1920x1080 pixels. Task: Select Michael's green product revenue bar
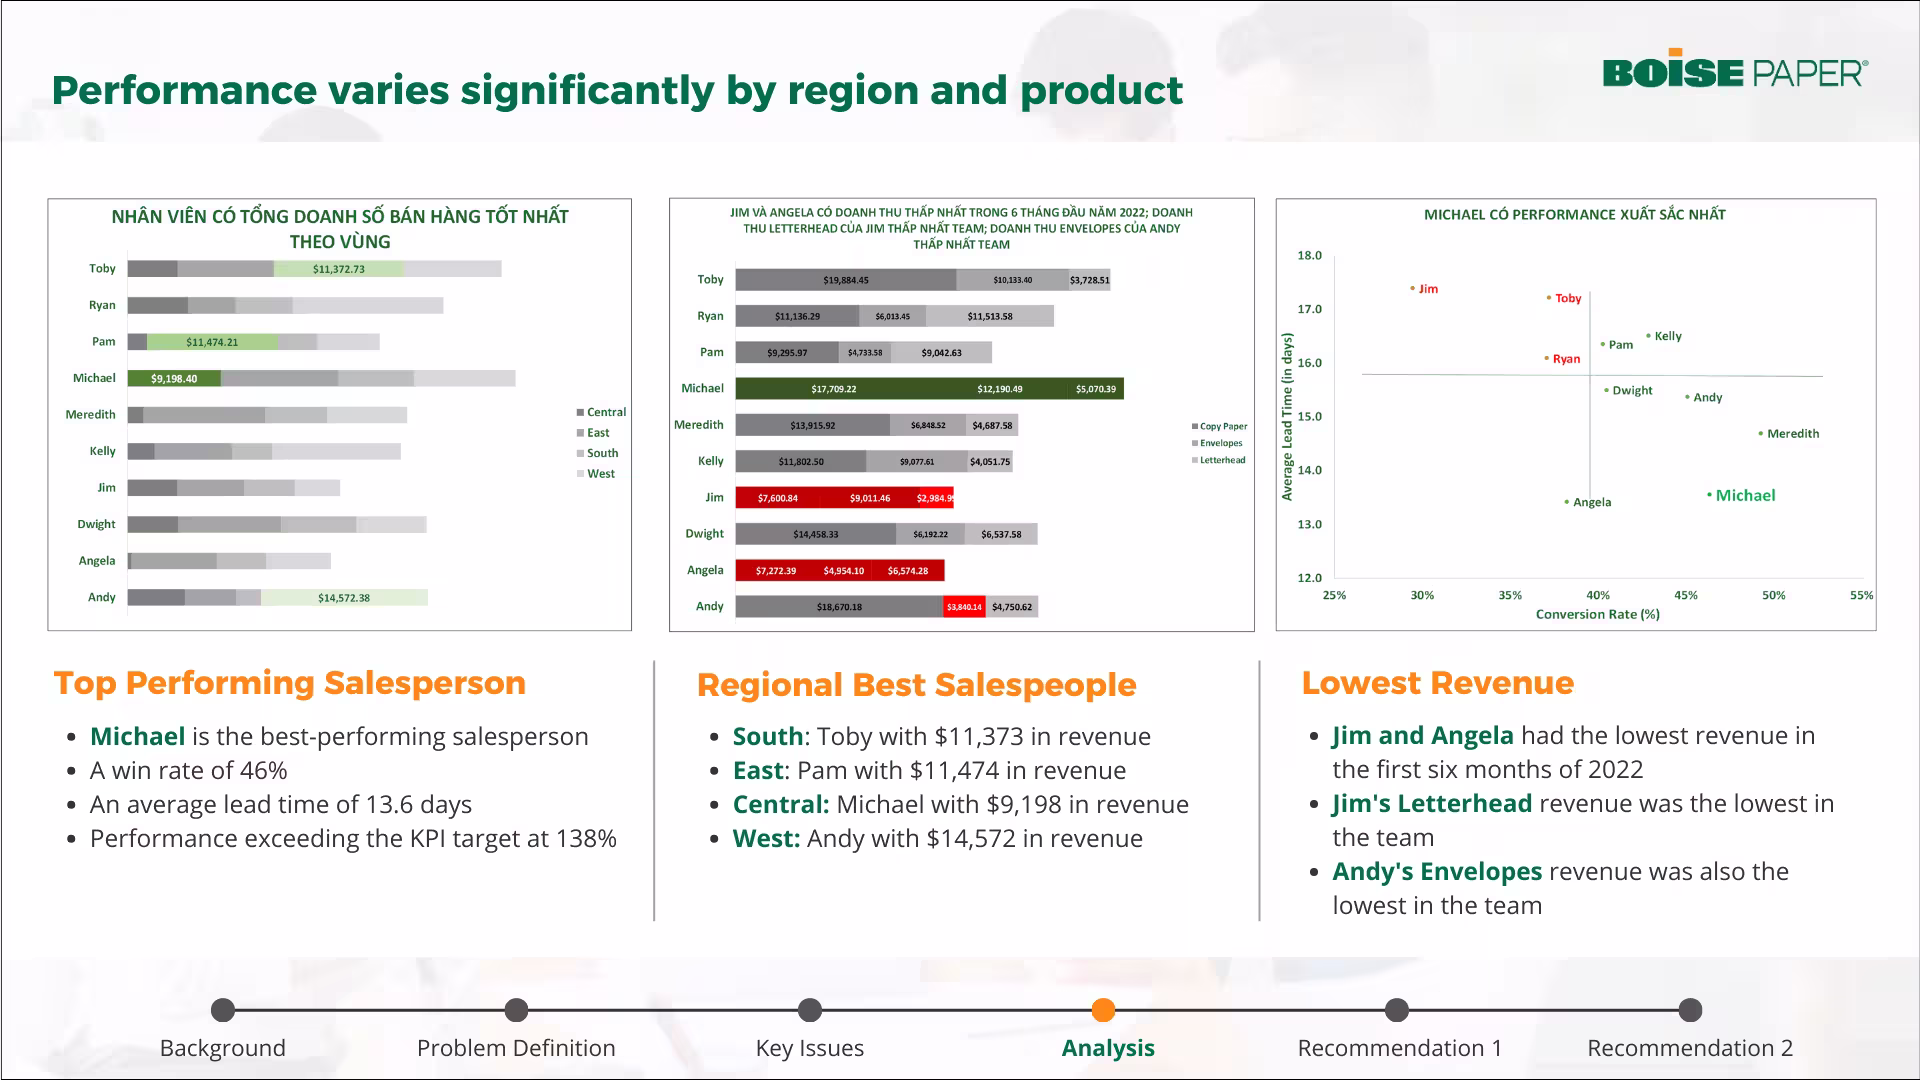(x=929, y=388)
